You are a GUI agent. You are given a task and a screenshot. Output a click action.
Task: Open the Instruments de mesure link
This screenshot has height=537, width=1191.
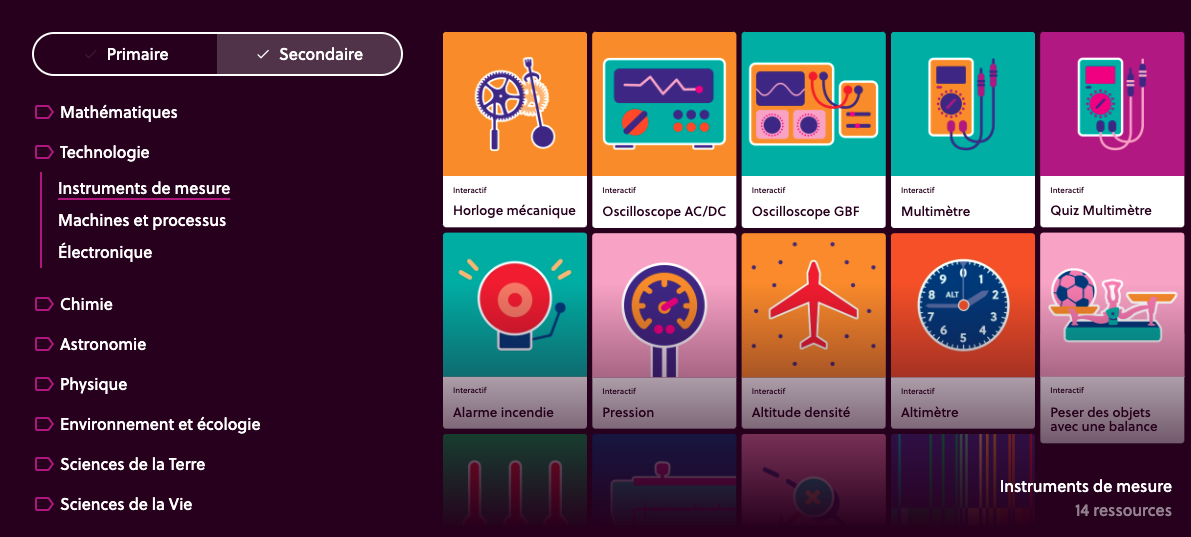(144, 188)
